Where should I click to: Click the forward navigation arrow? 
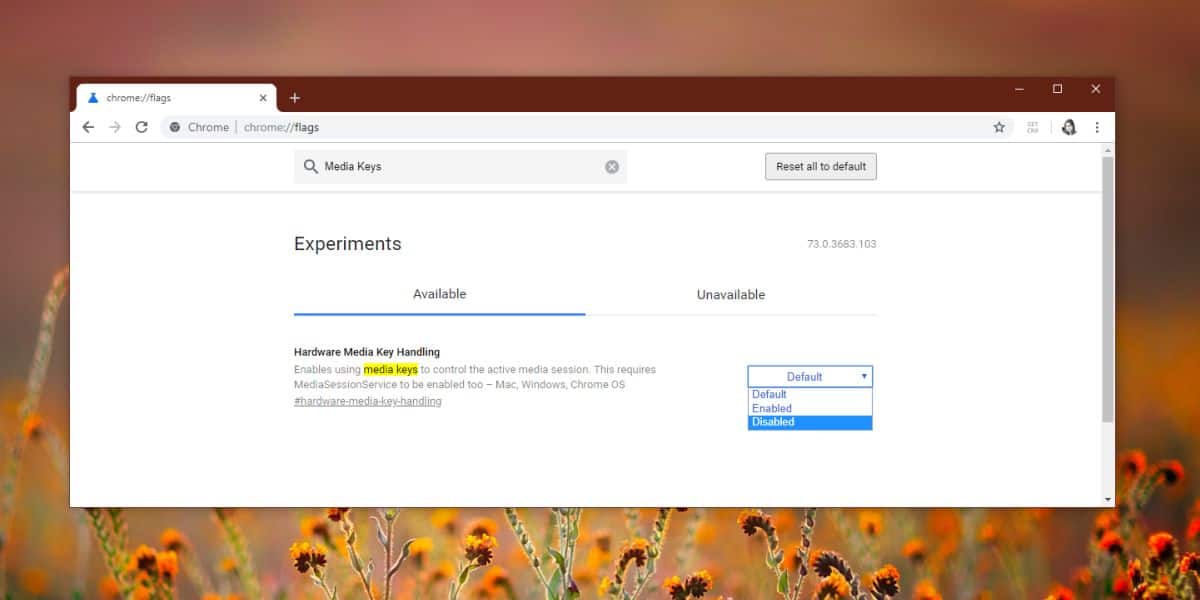(115, 127)
